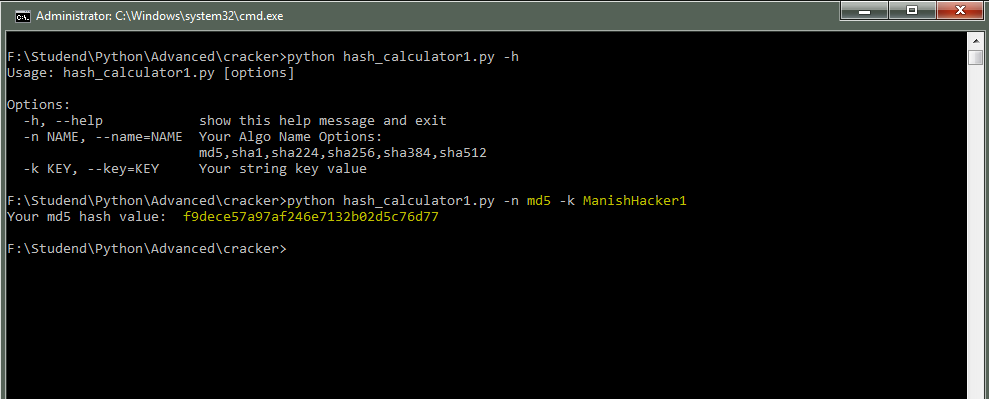Click the '-n NAME, --name=NAME' option
The width and height of the screenshot is (989, 399).
[103, 137]
